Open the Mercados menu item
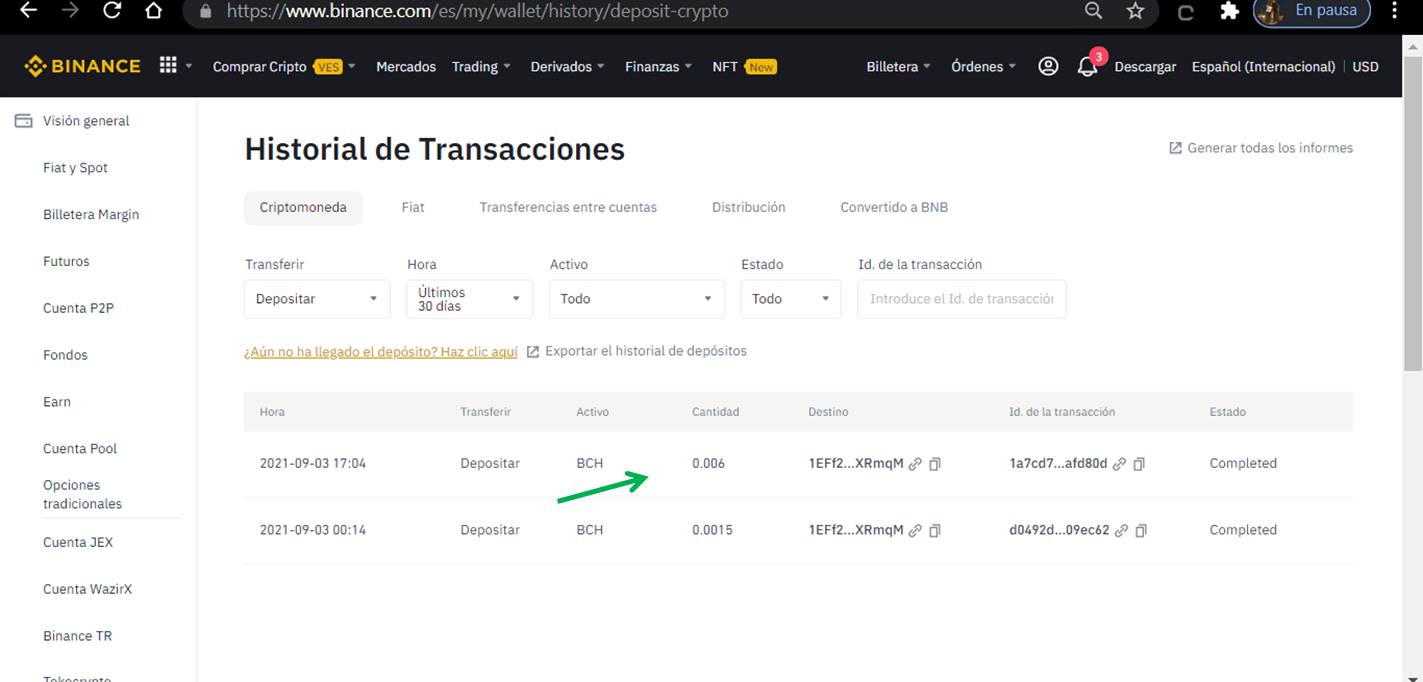1423x682 pixels. [406, 67]
